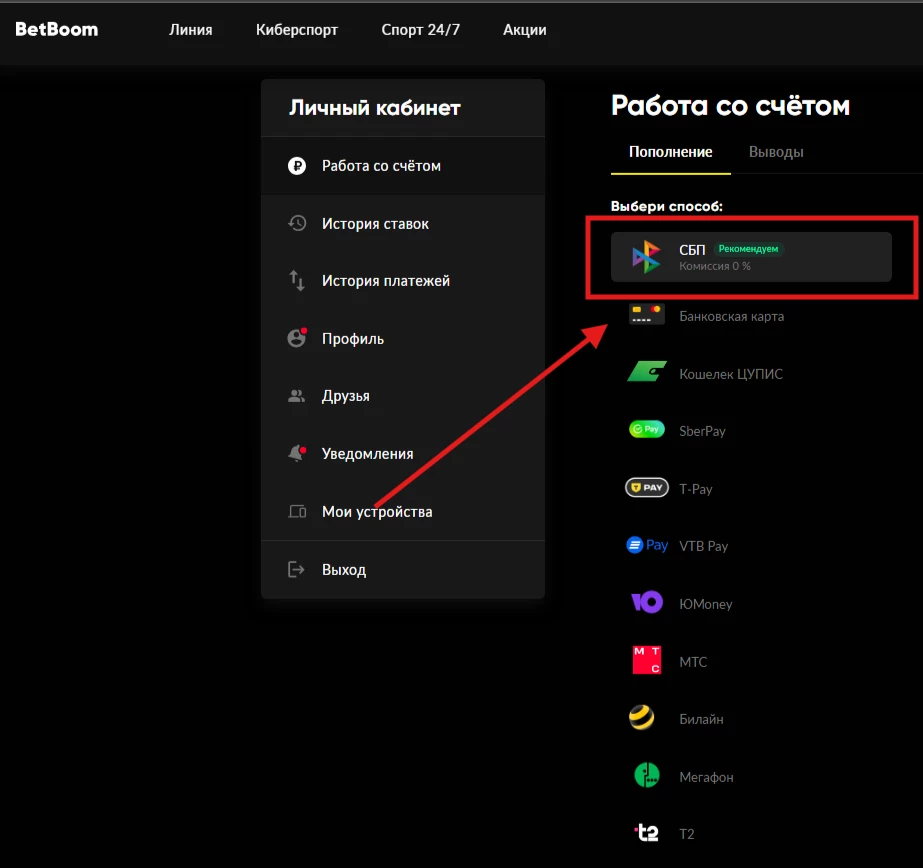
Task: Select the VTB Pay blue icon
Action: pyautogui.click(x=646, y=545)
